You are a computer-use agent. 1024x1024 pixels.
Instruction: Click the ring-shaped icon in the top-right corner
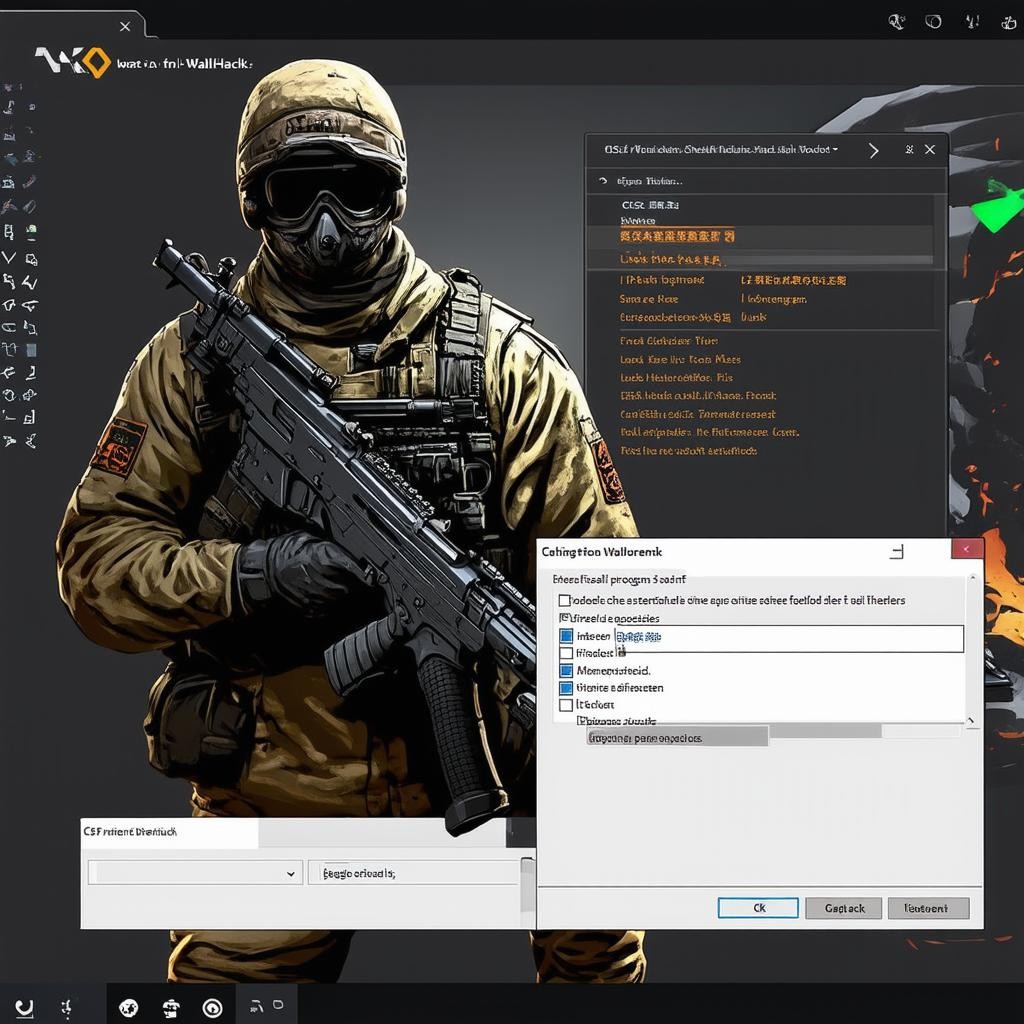934,20
